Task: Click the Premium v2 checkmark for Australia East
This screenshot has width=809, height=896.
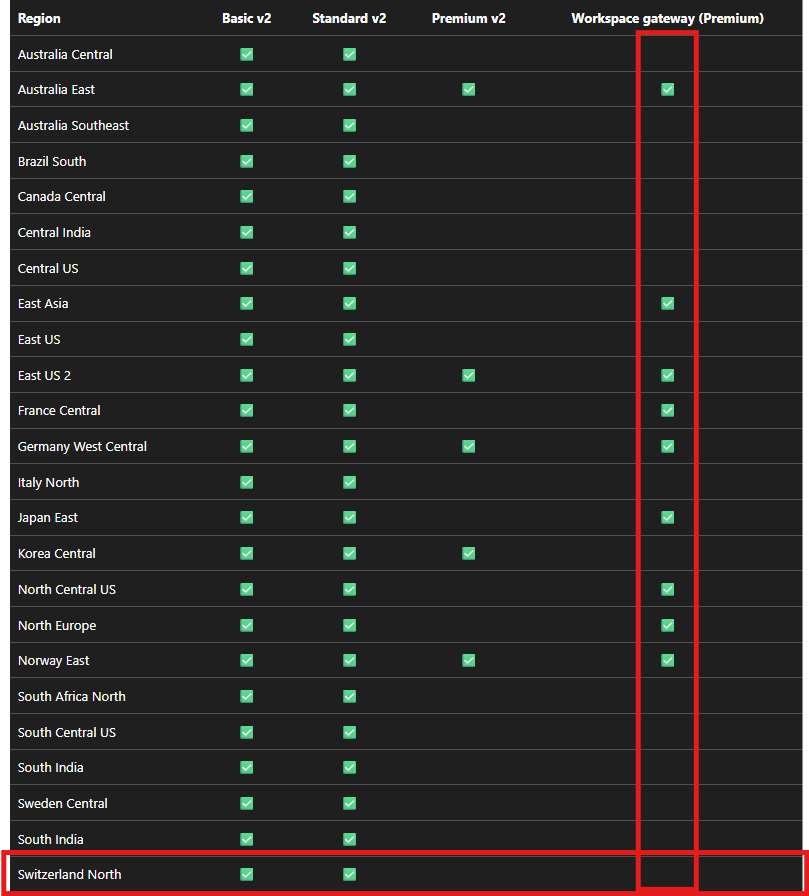Action: (468, 89)
